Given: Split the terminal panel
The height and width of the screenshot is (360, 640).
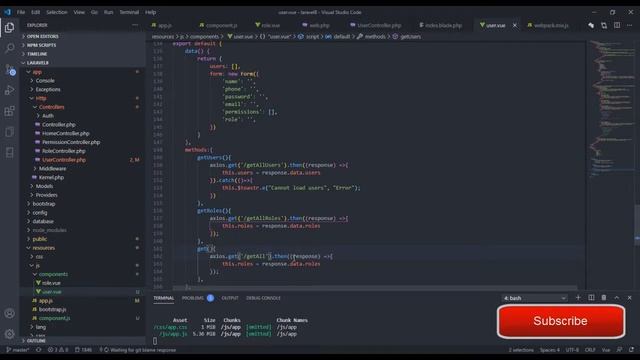Looking at the screenshot, I should (591, 298).
